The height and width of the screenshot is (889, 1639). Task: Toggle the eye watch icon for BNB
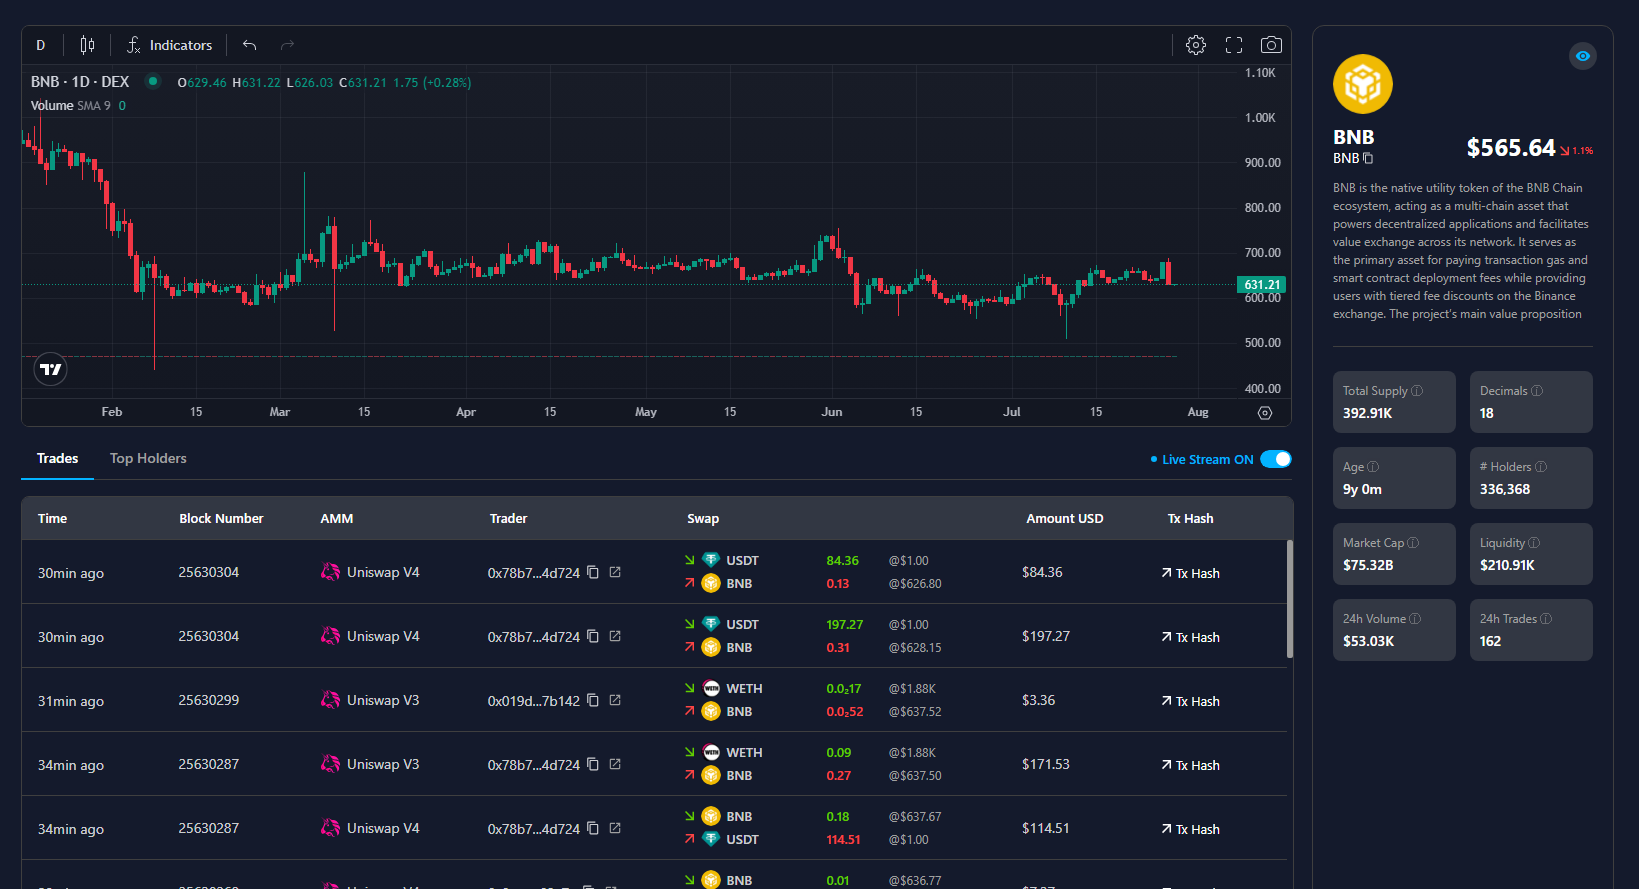1583,56
